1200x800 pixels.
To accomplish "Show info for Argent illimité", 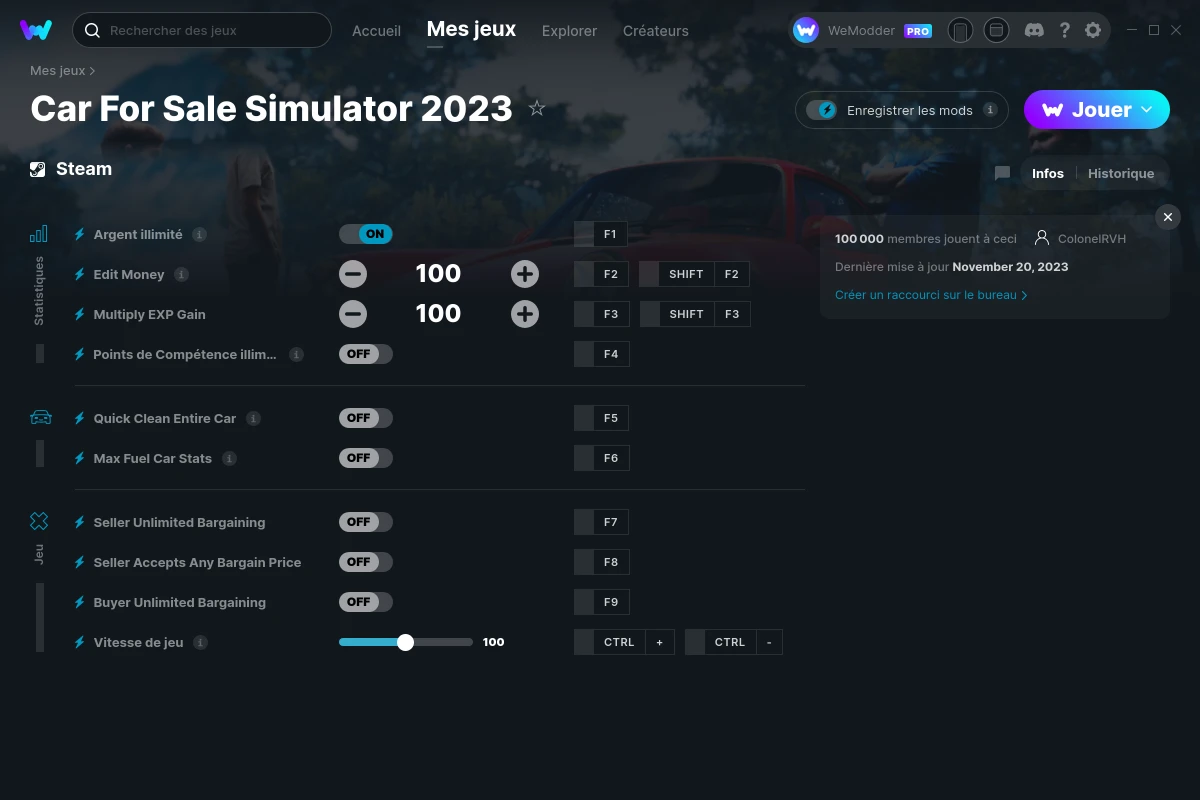I will [x=199, y=234].
